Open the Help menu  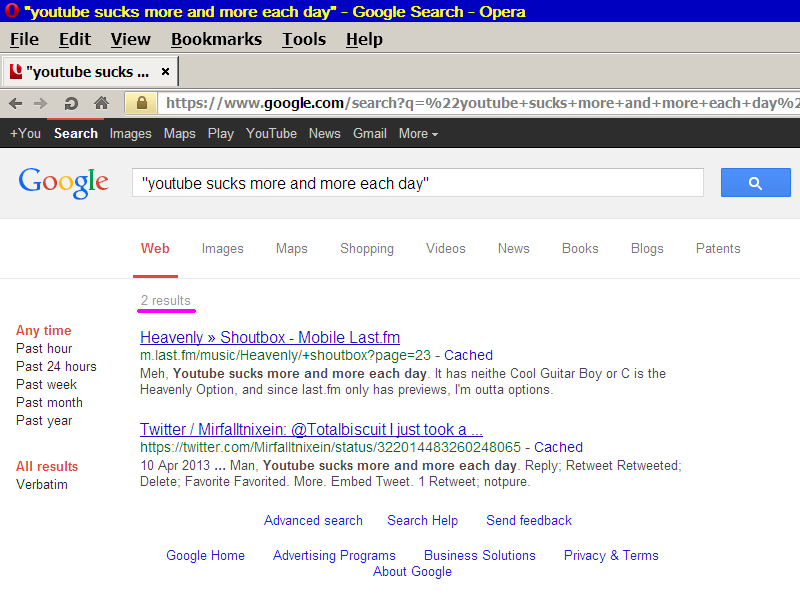(364, 39)
